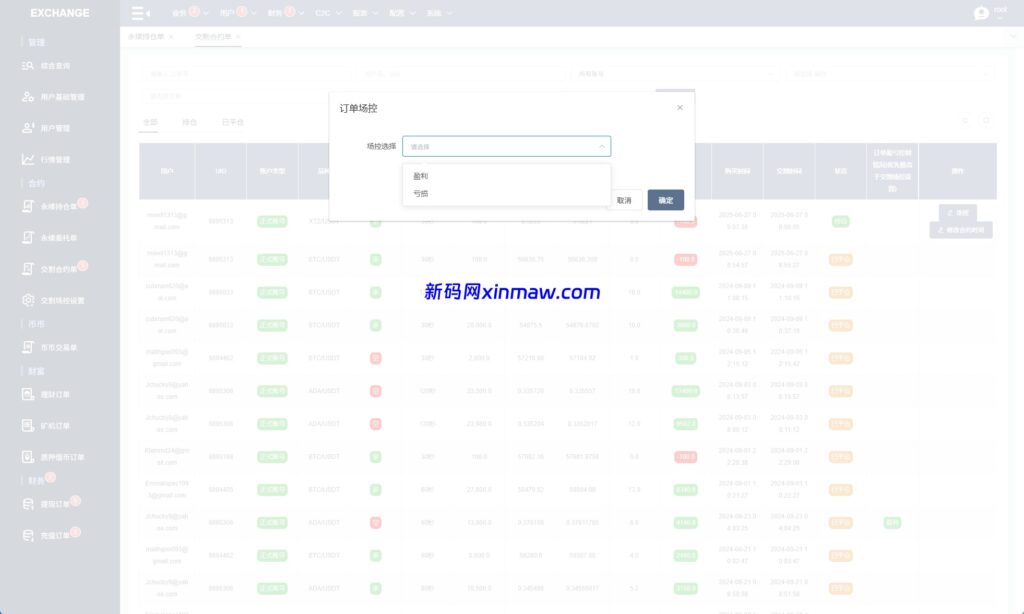The width and height of the screenshot is (1024, 614).
Task: Select 盈利 option in the dropdown list
Action: [x=421, y=175]
